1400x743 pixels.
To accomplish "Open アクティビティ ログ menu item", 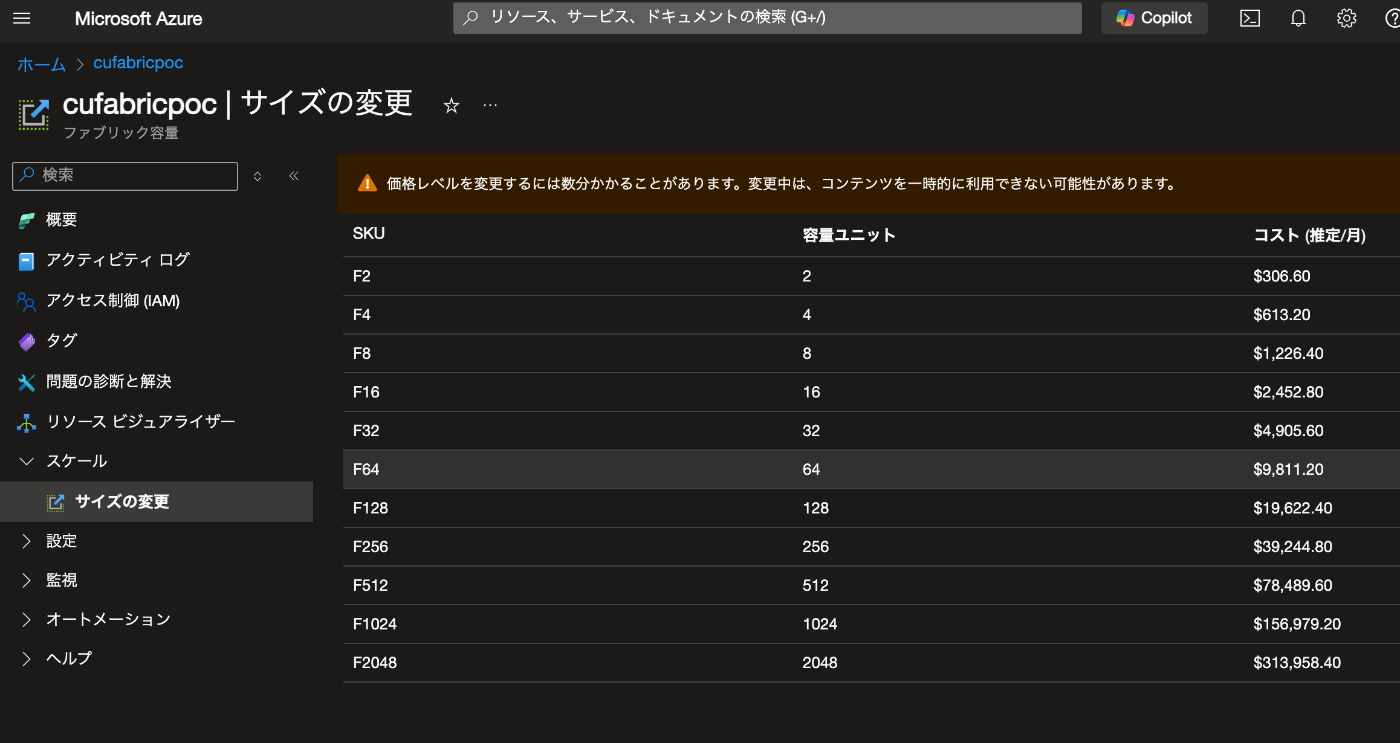I will pyautogui.click(x=118, y=260).
